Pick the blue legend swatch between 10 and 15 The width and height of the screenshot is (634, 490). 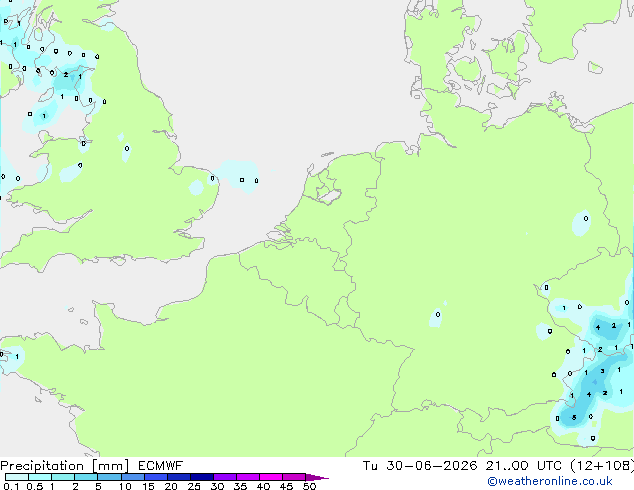[x=133, y=477]
